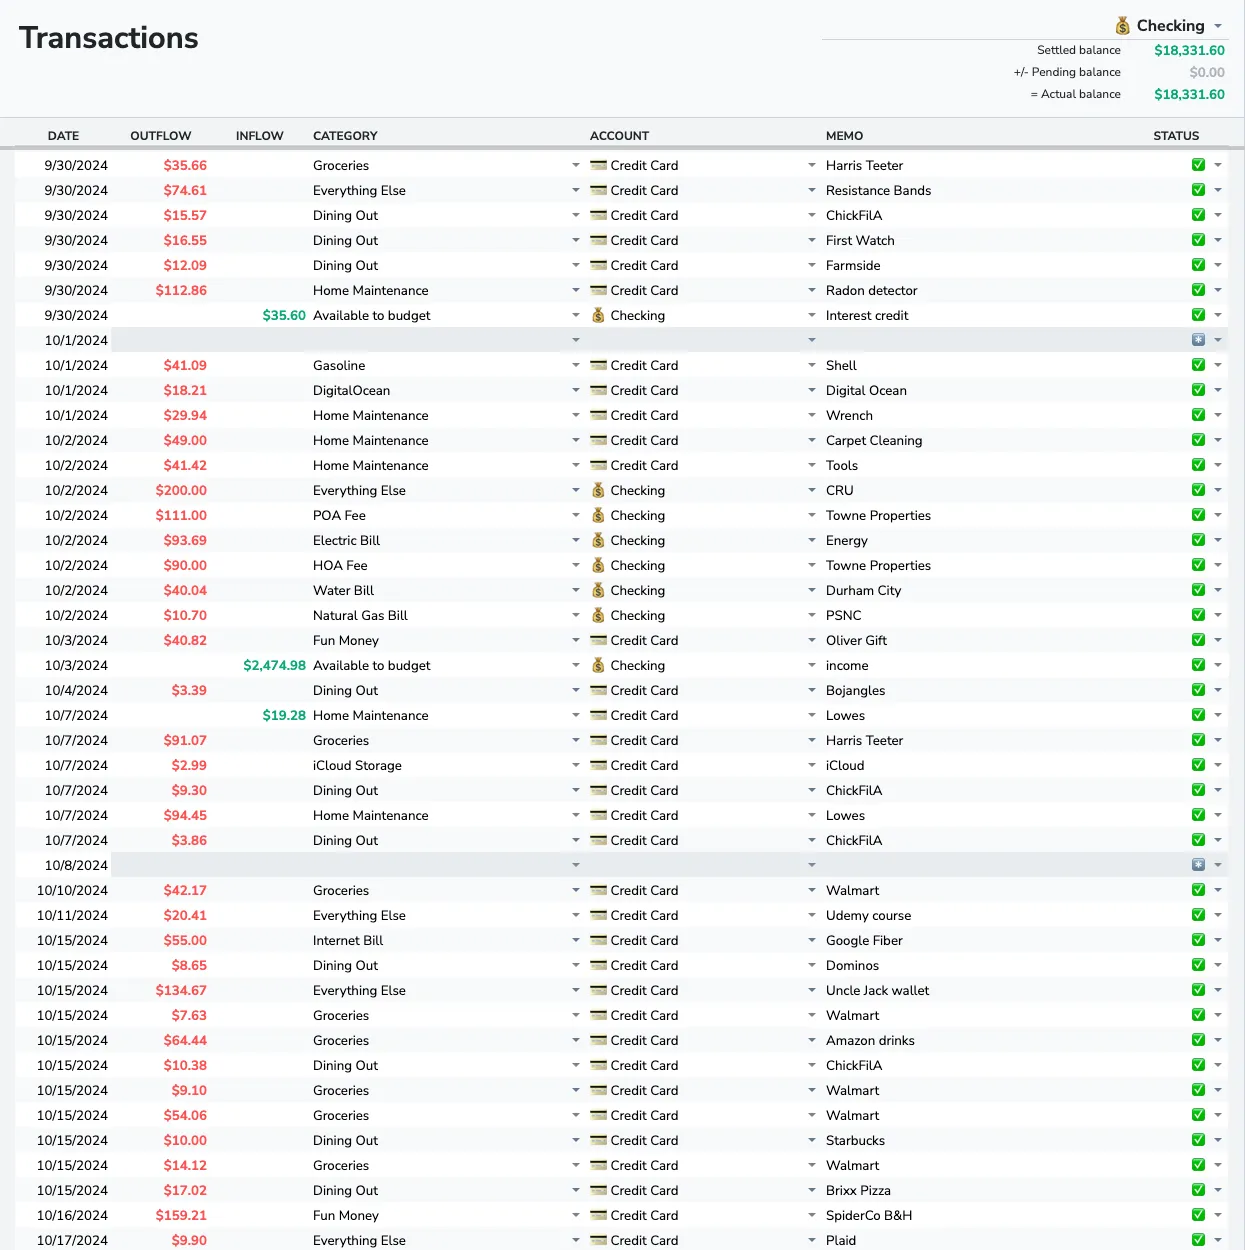Screen dimensions: 1245x1250
Task: Click the credit card icon on the Shell row
Action: tap(598, 365)
